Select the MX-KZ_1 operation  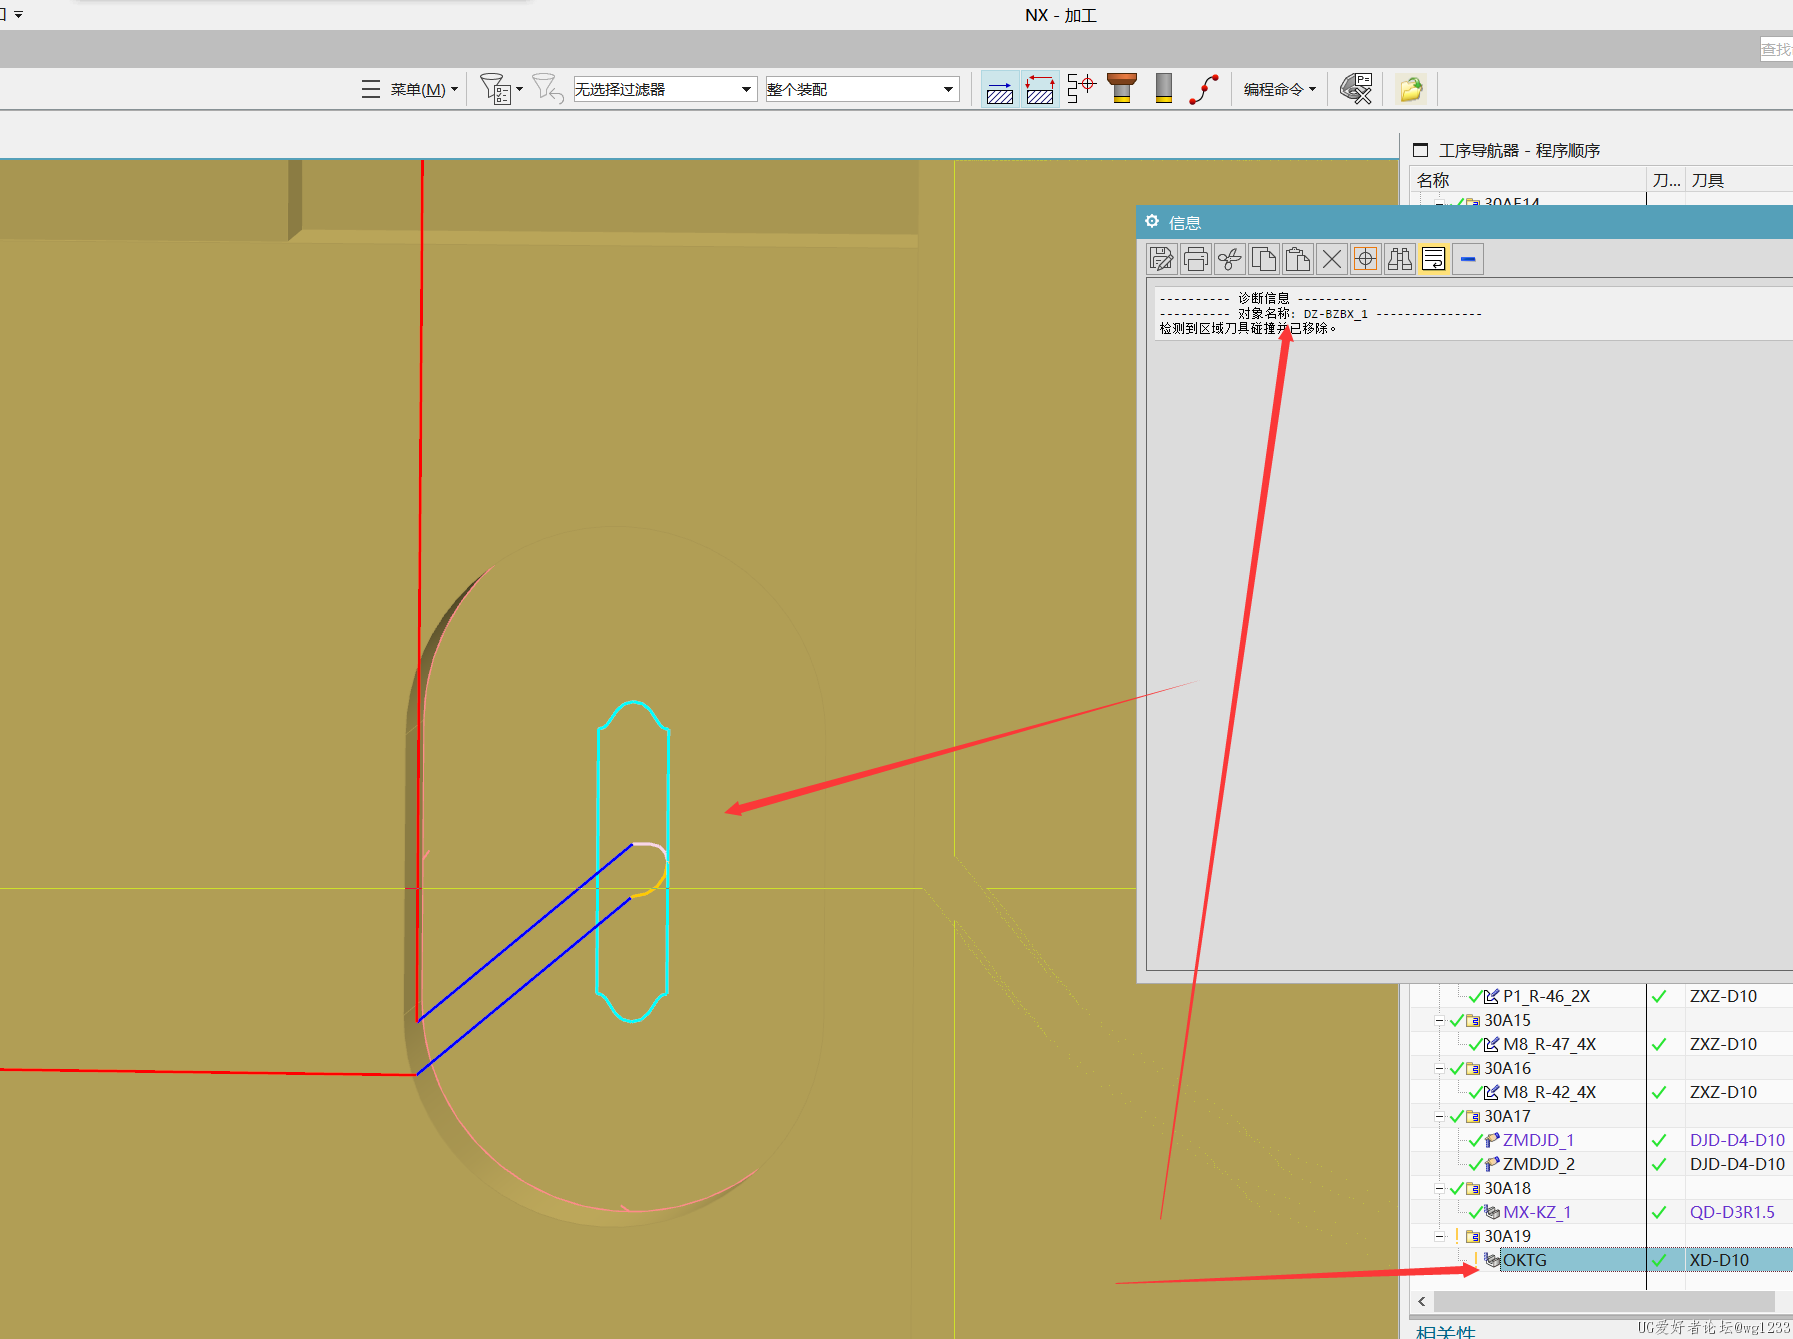click(1537, 1212)
